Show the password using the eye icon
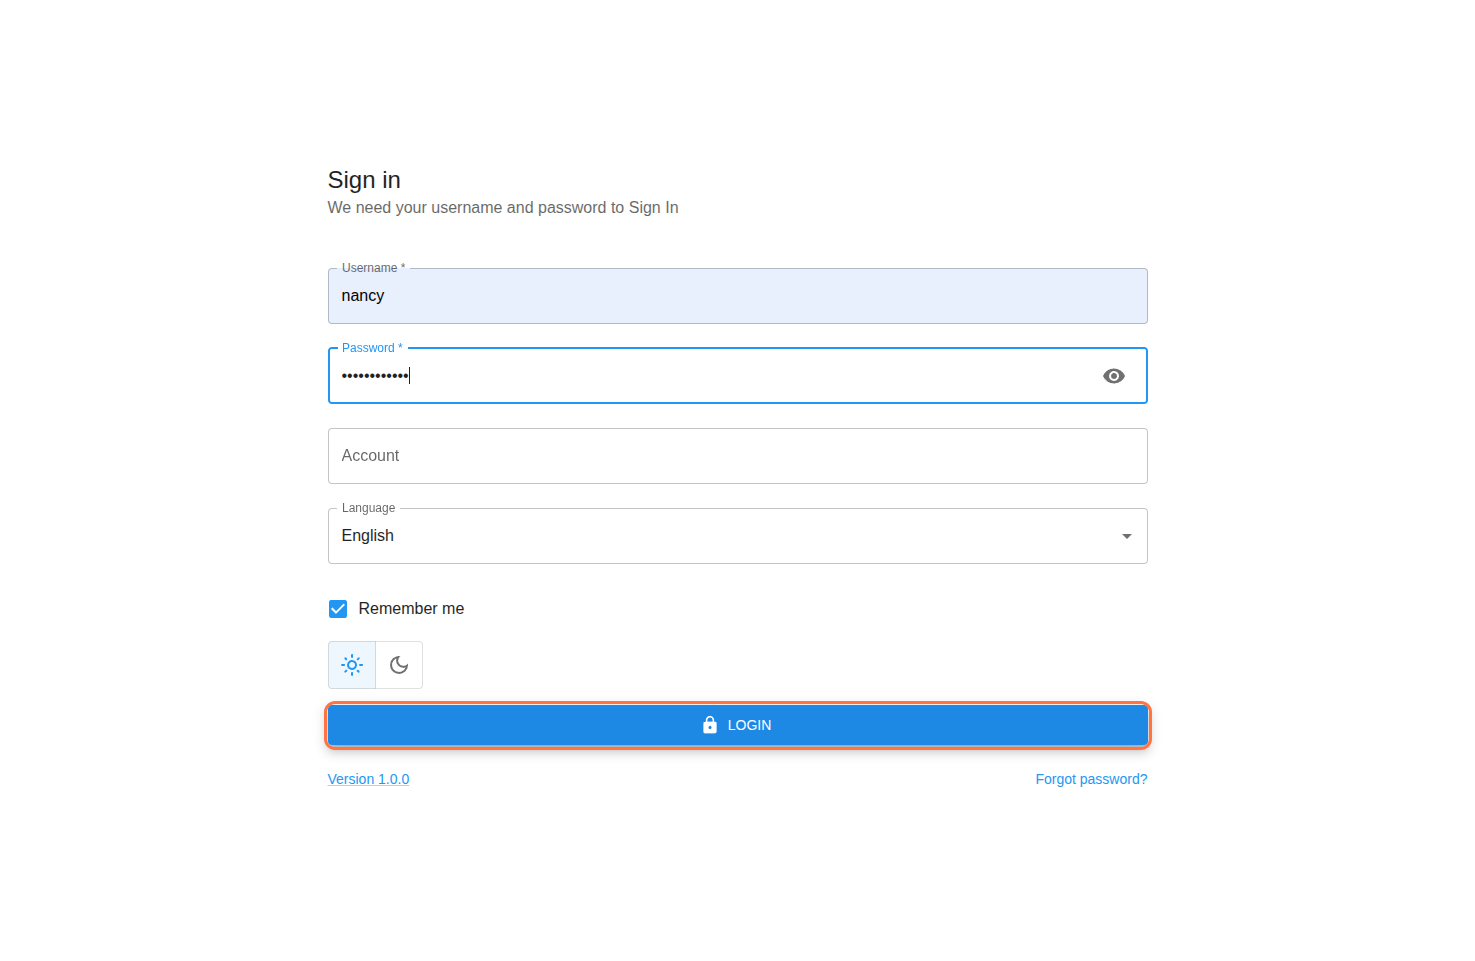Viewport: 1475px width, 961px height. 1113,376
